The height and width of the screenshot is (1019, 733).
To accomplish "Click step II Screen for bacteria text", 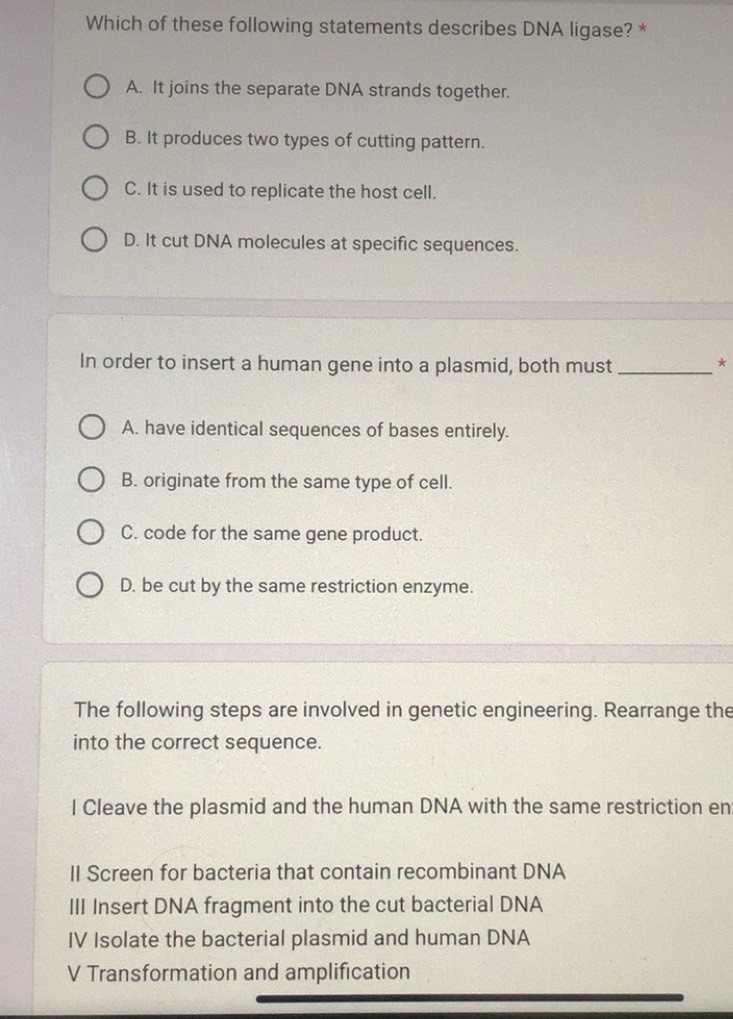I will click(x=319, y=872).
